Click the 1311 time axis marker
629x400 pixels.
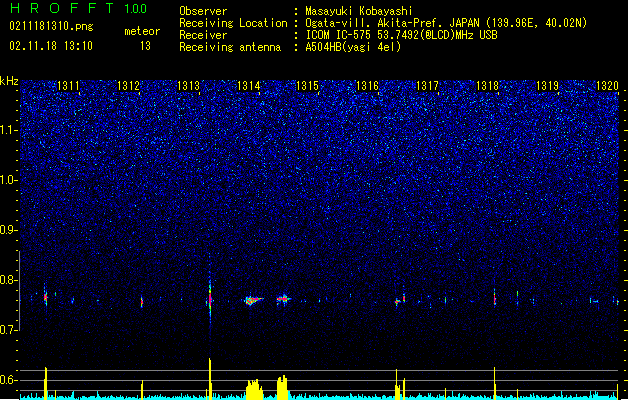point(68,86)
